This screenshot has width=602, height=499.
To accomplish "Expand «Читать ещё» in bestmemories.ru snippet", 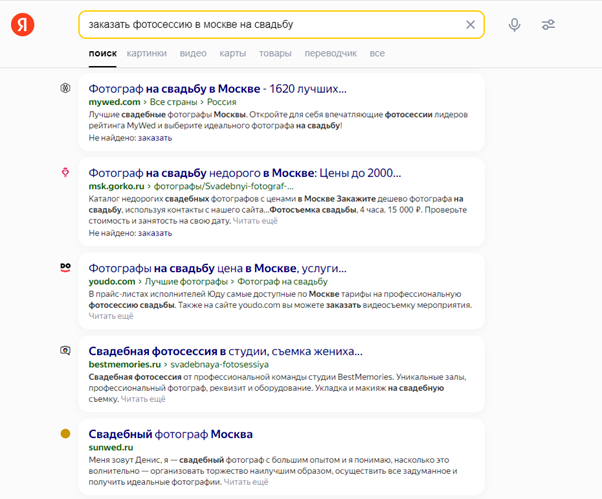I will (143, 399).
